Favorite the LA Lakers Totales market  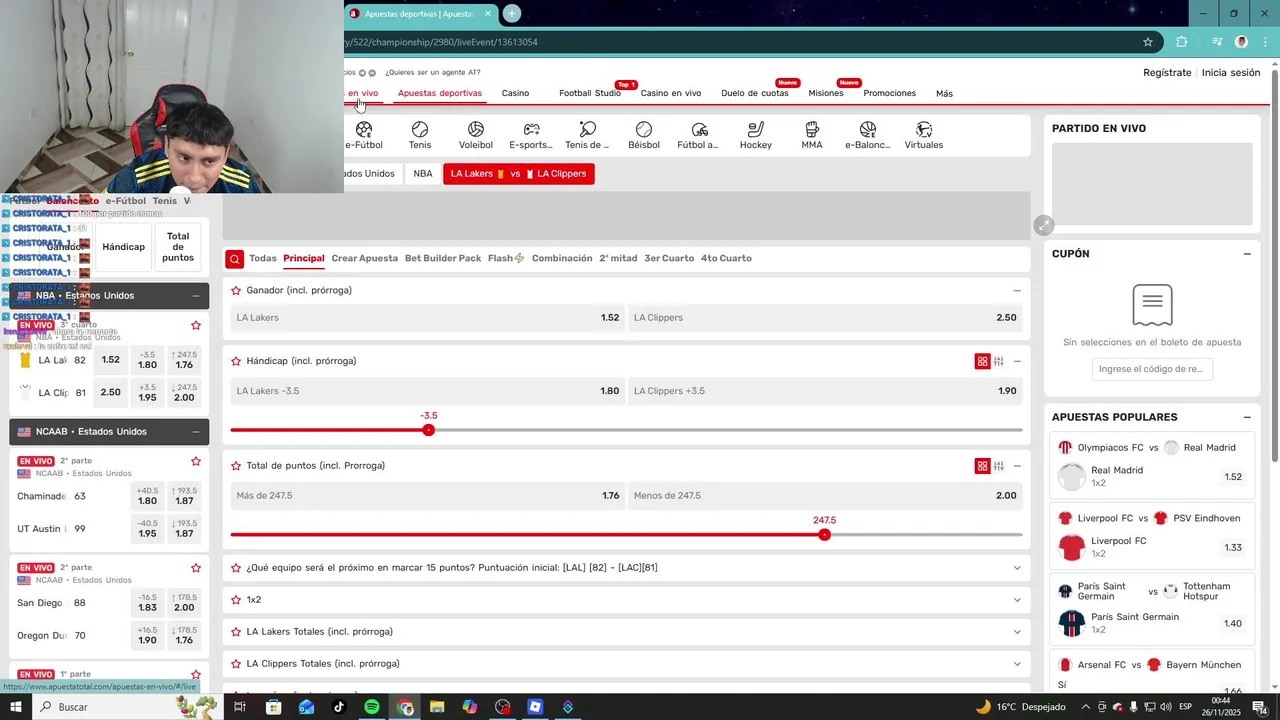coord(236,632)
